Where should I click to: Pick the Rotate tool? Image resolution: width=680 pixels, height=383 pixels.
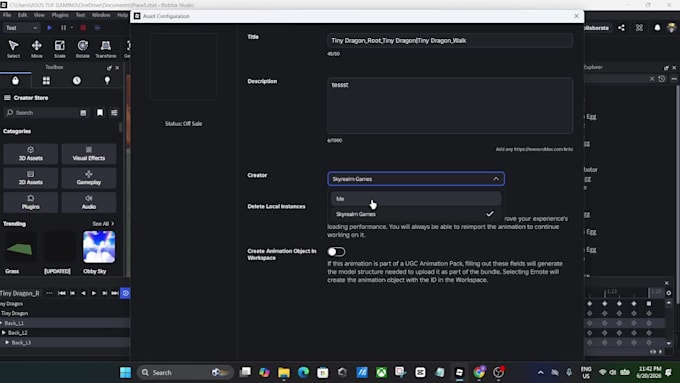pyautogui.click(x=83, y=48)
